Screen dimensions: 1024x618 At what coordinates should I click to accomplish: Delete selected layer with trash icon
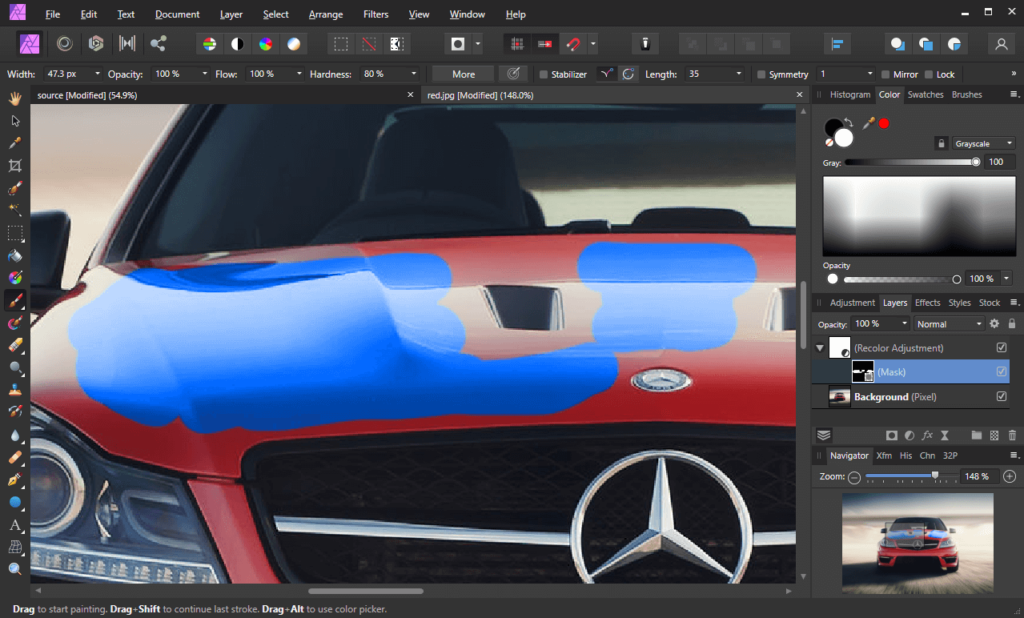[1011, 435]
